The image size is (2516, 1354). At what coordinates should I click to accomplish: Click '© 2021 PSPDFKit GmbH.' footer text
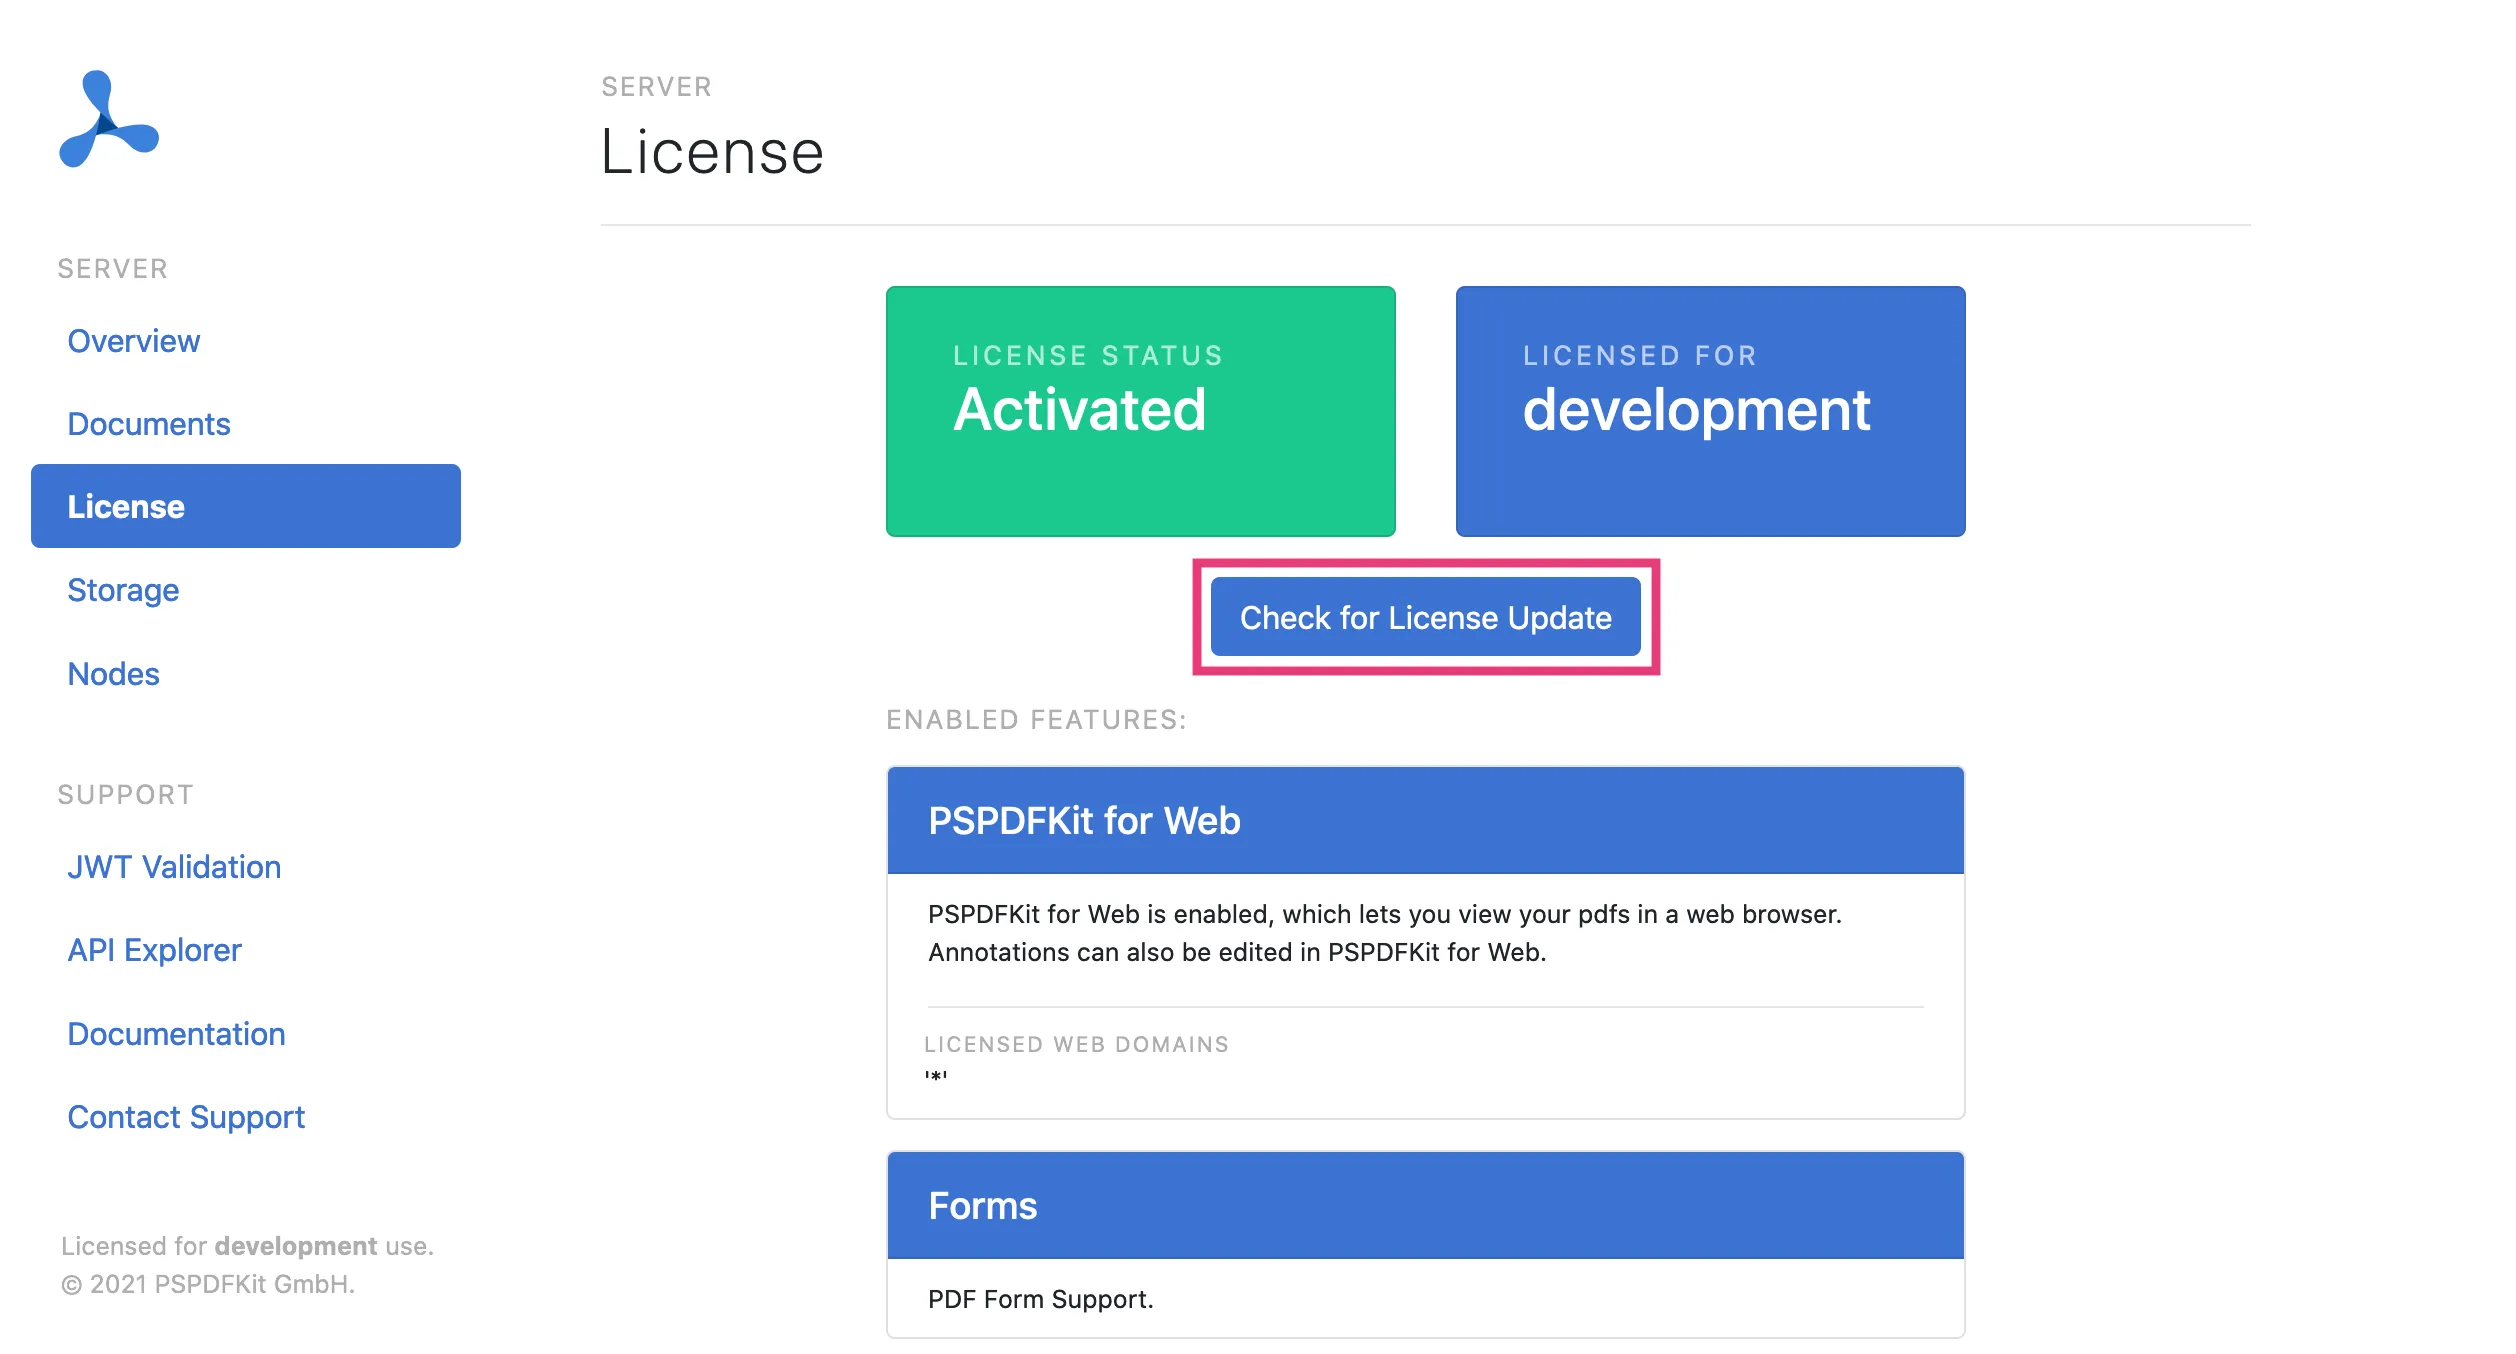click(208, 1284)
